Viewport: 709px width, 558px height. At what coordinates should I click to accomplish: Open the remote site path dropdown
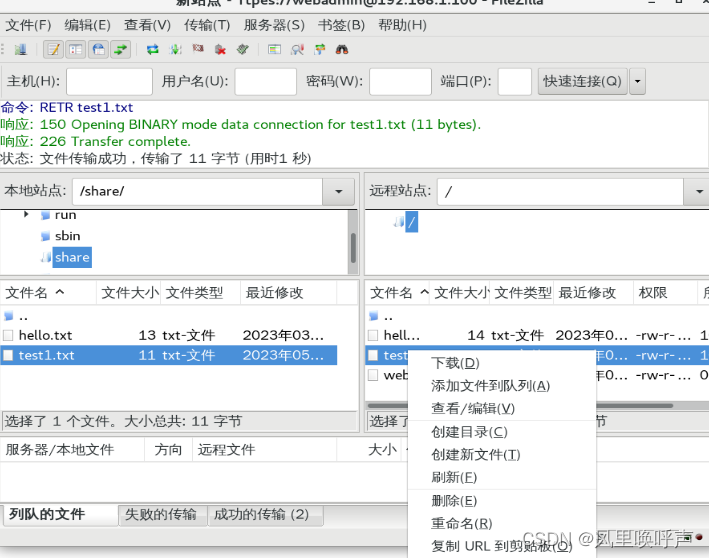tap(696, 192)
